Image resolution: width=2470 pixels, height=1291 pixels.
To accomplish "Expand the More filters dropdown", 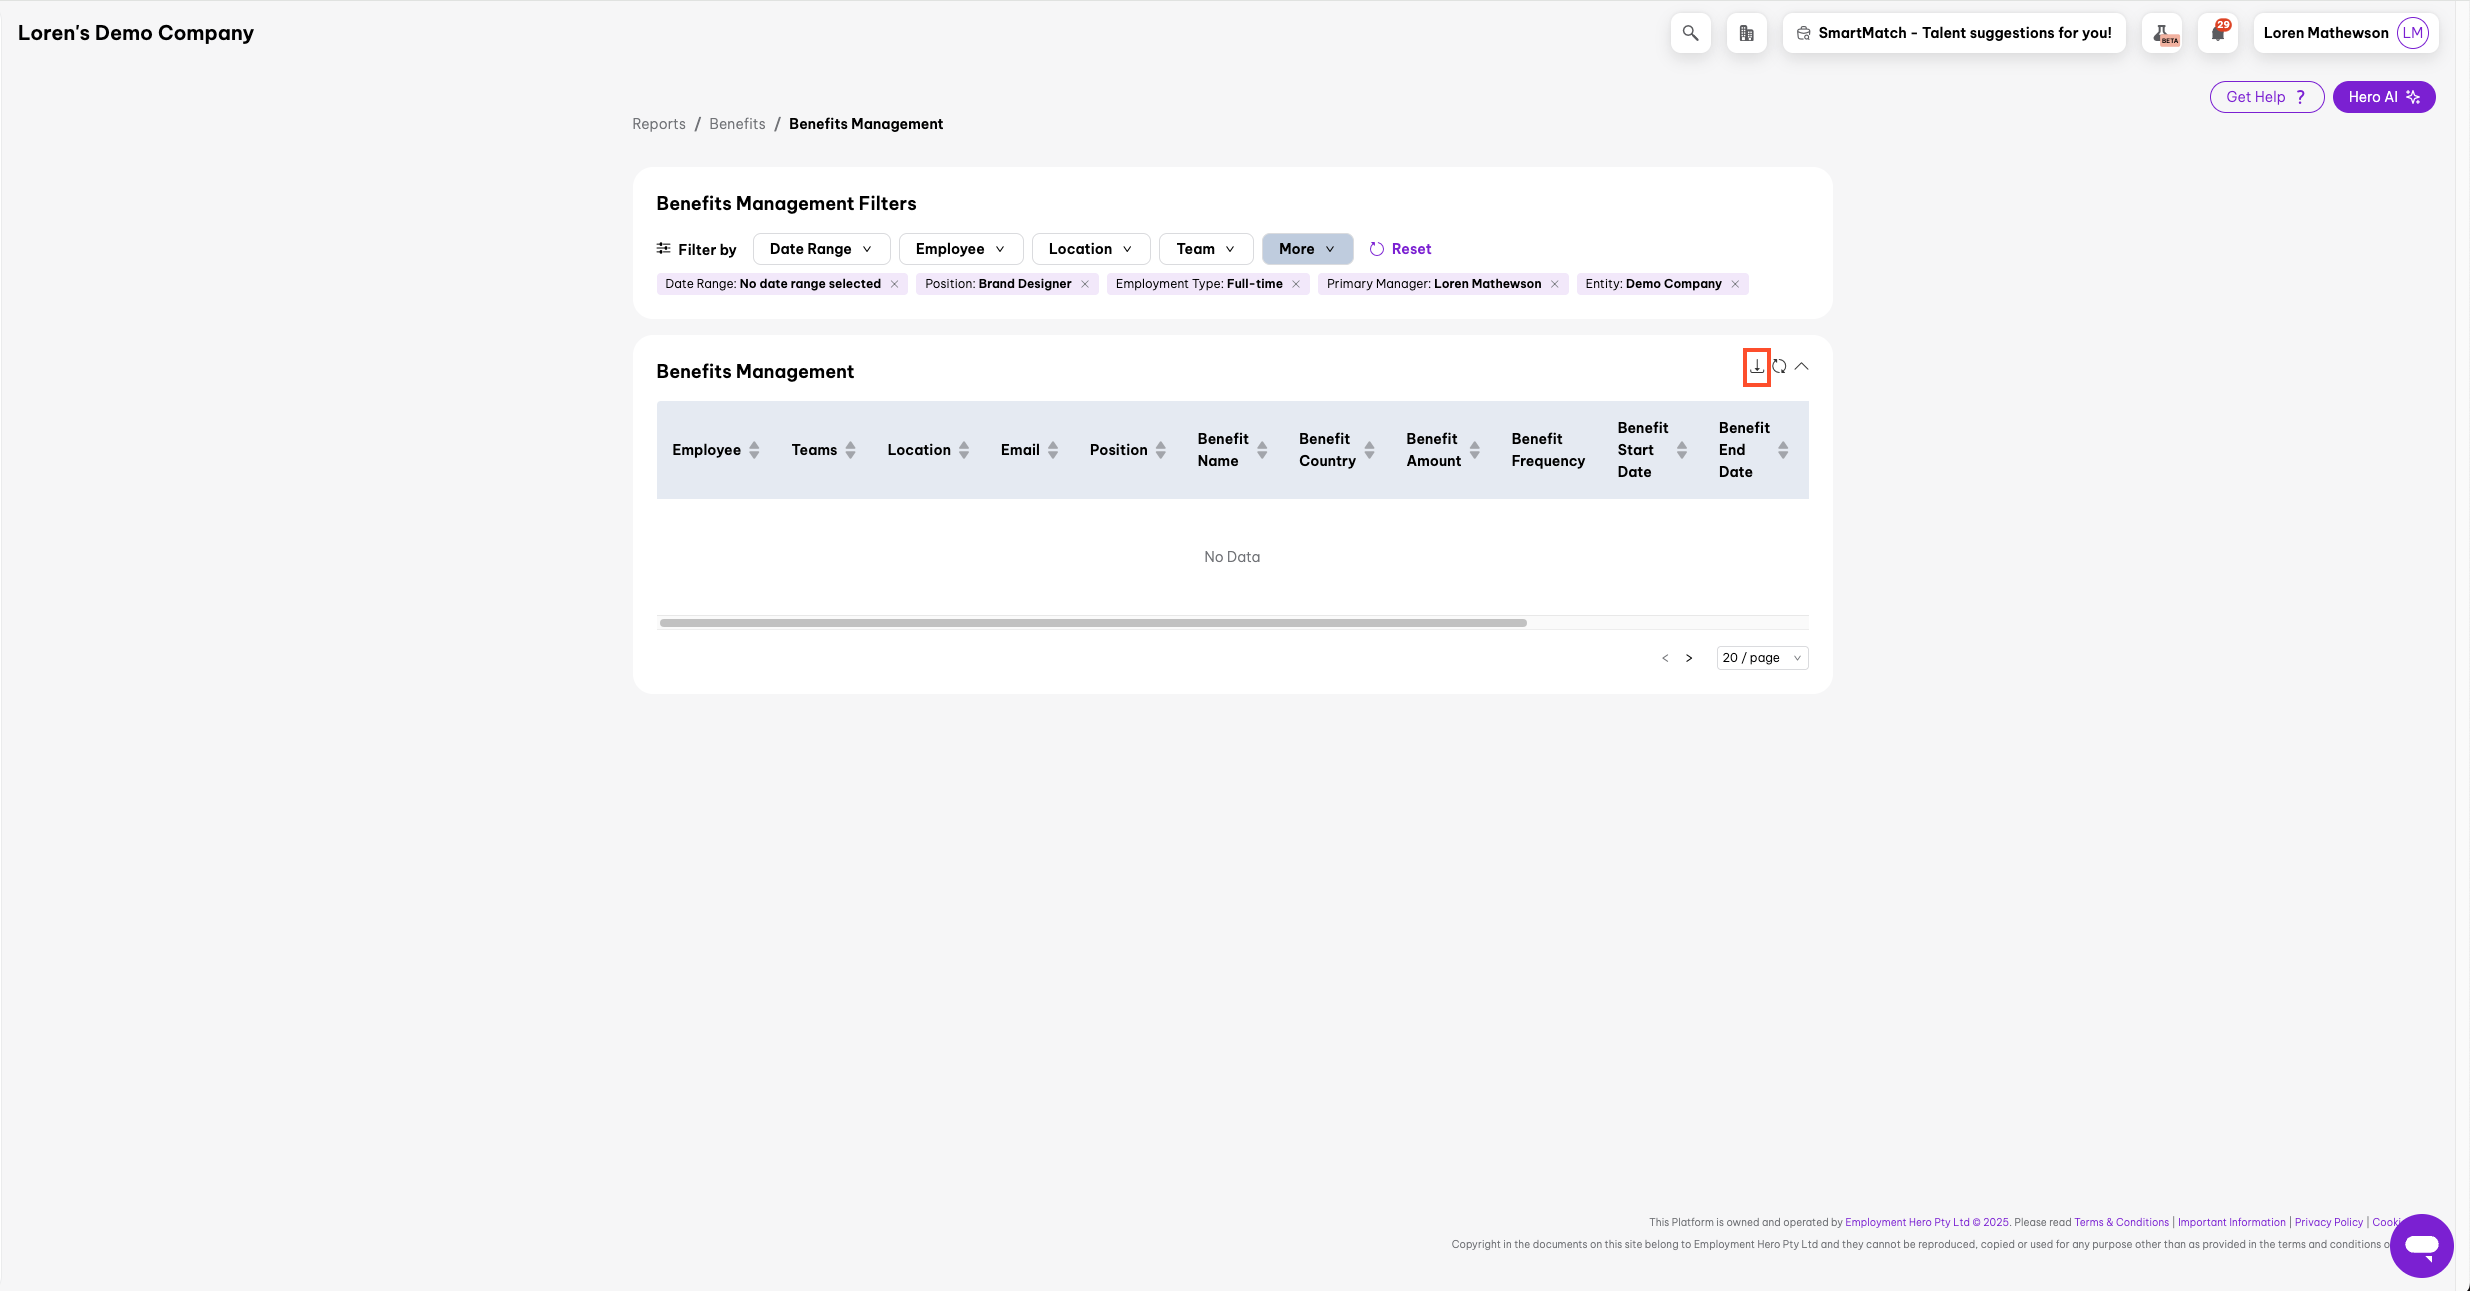I will tap(1306, 249).
